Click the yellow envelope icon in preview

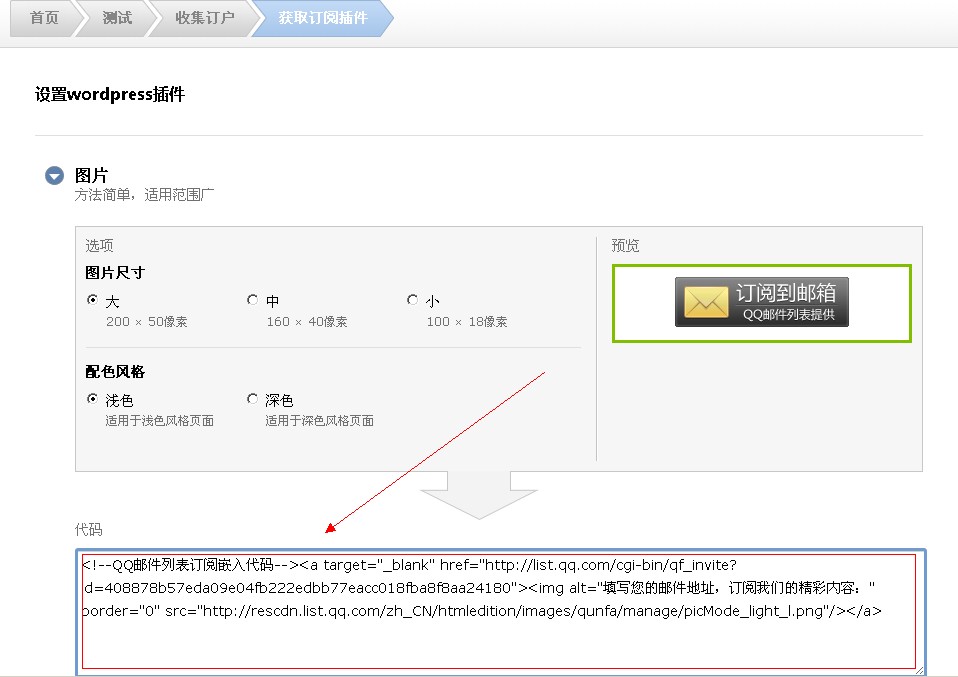pyautogui.click(x=706, y=302)
